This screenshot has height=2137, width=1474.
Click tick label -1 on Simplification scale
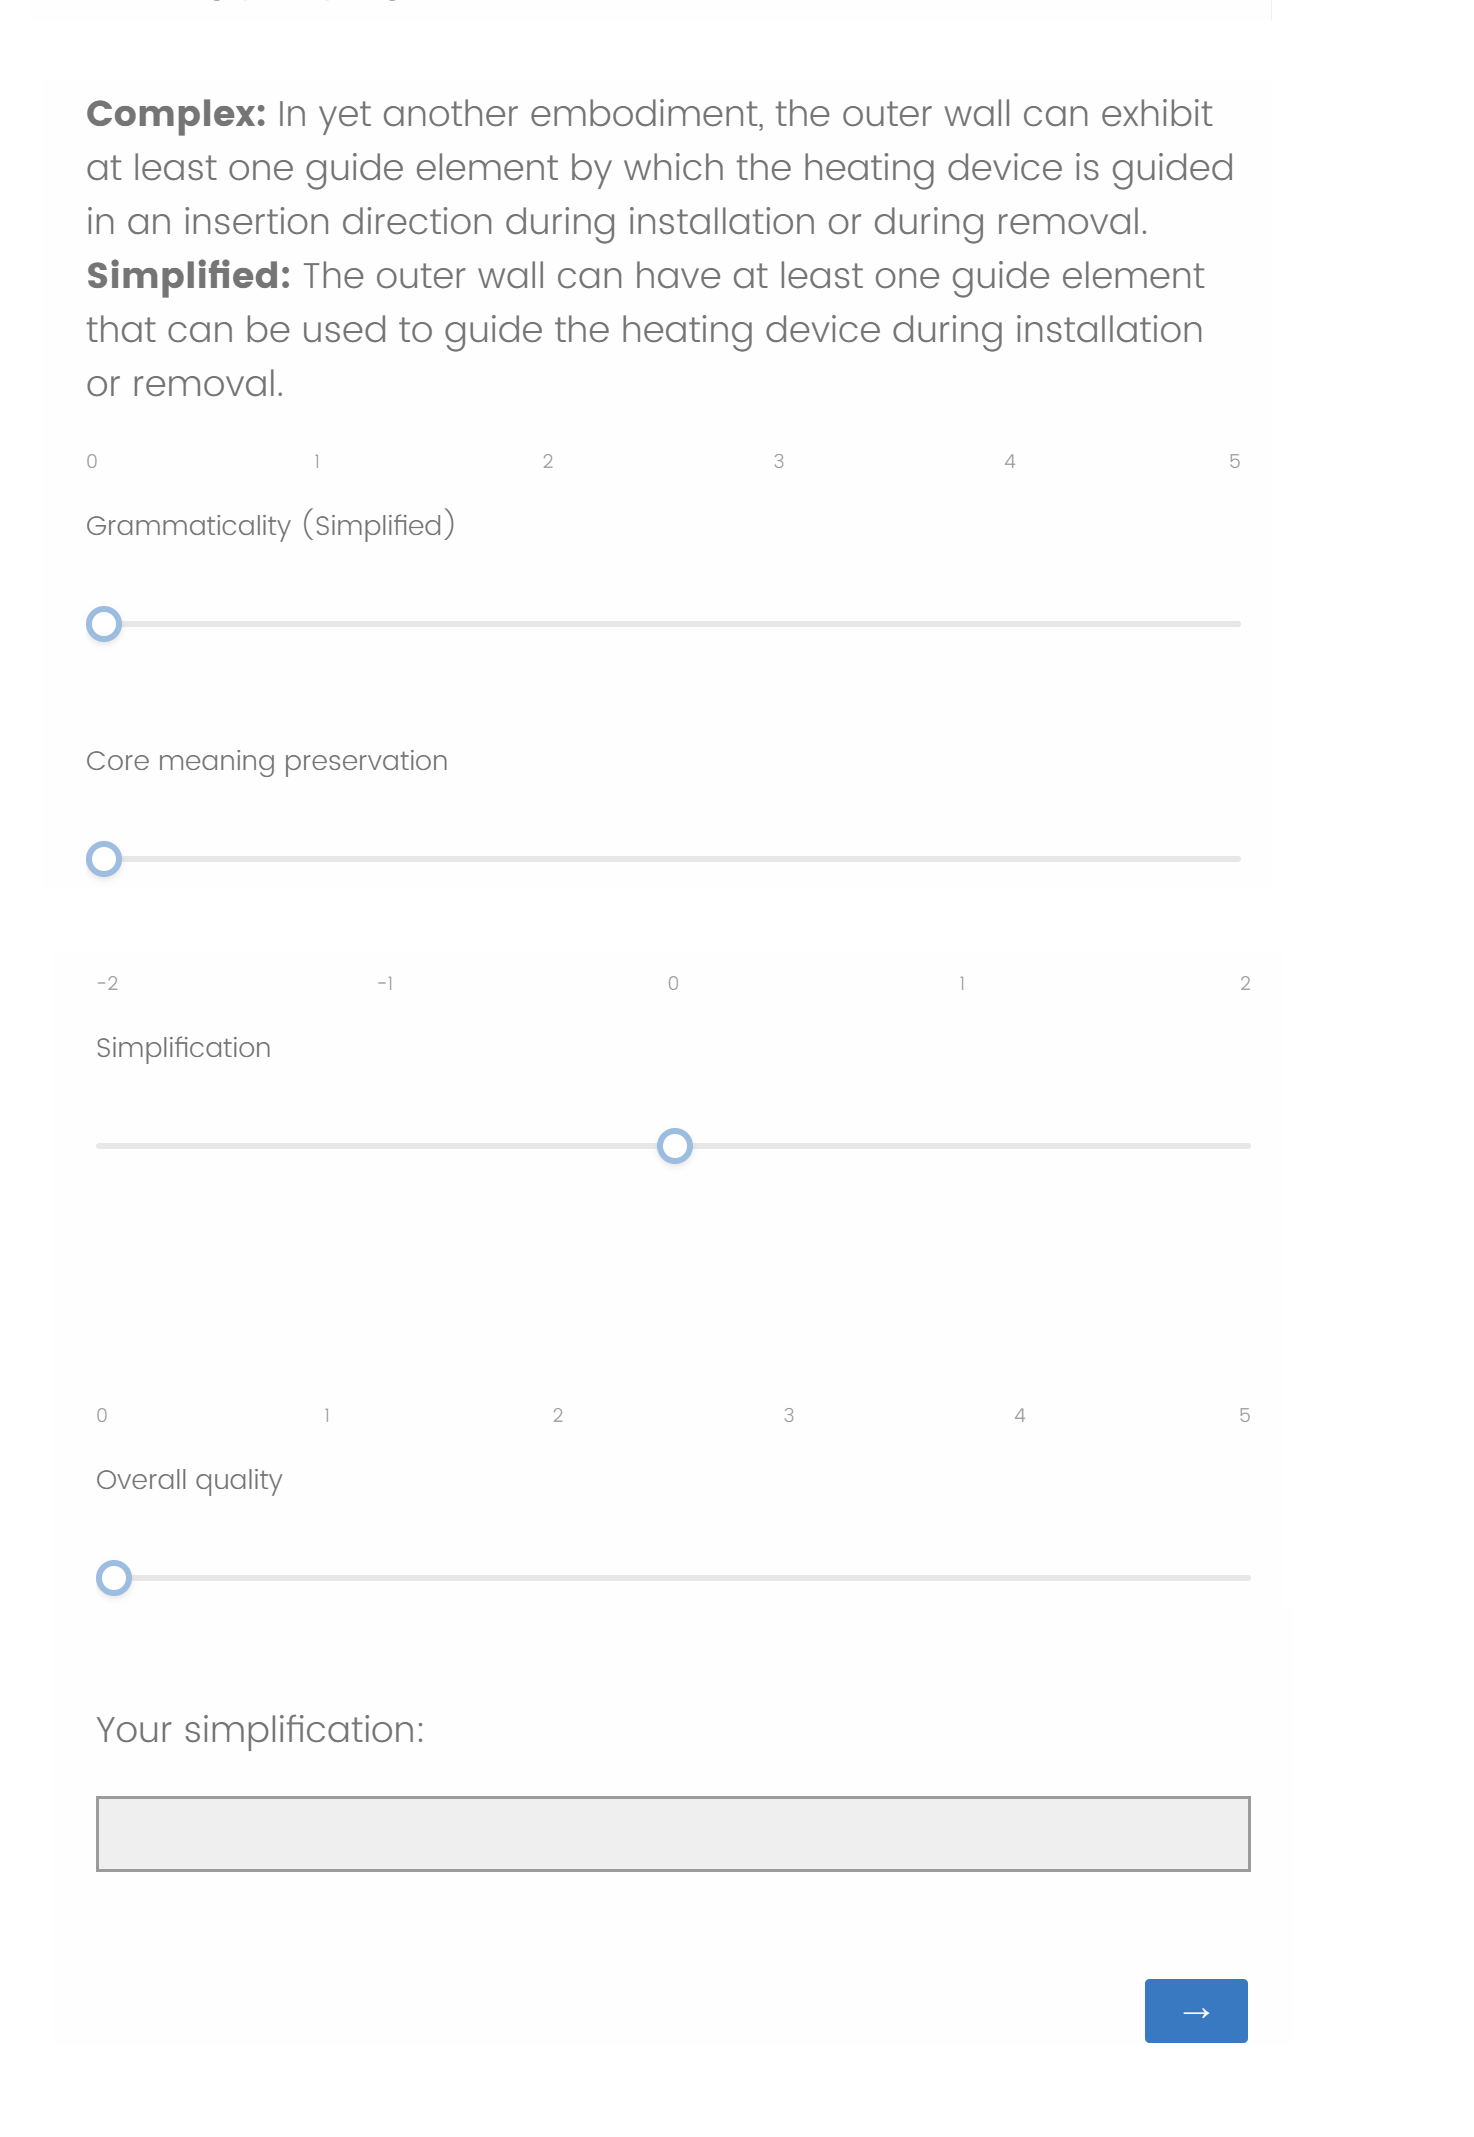[x=385, y=983]
